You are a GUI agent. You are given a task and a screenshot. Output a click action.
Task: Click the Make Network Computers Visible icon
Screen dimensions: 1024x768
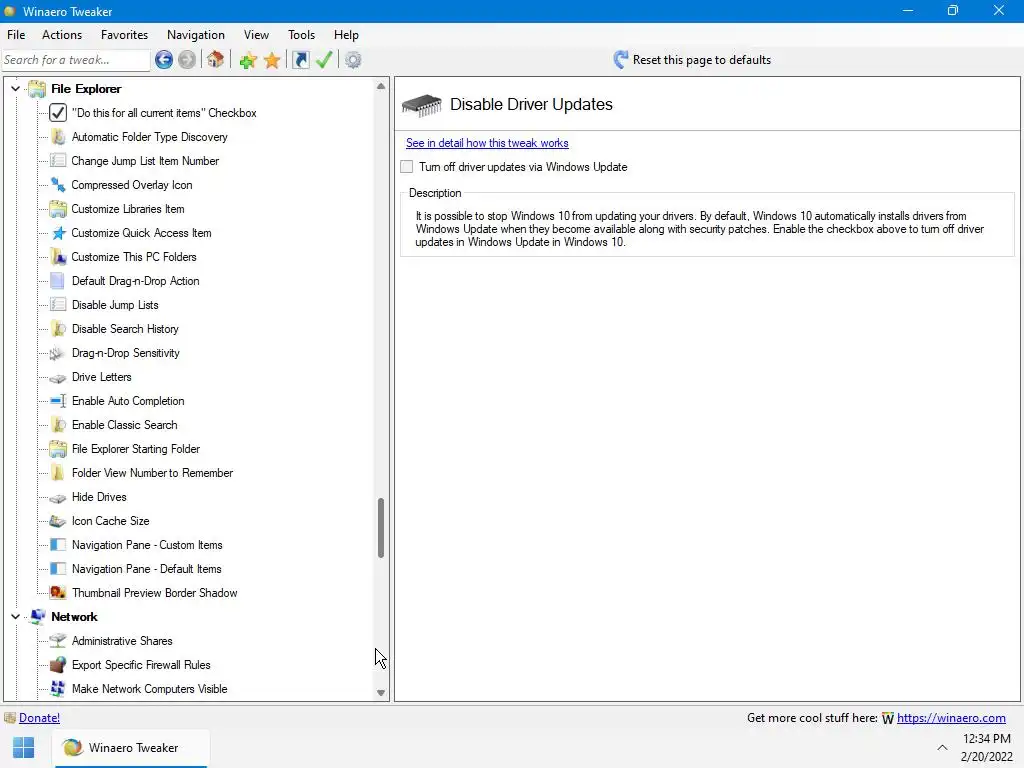click(x=58, y=689)
